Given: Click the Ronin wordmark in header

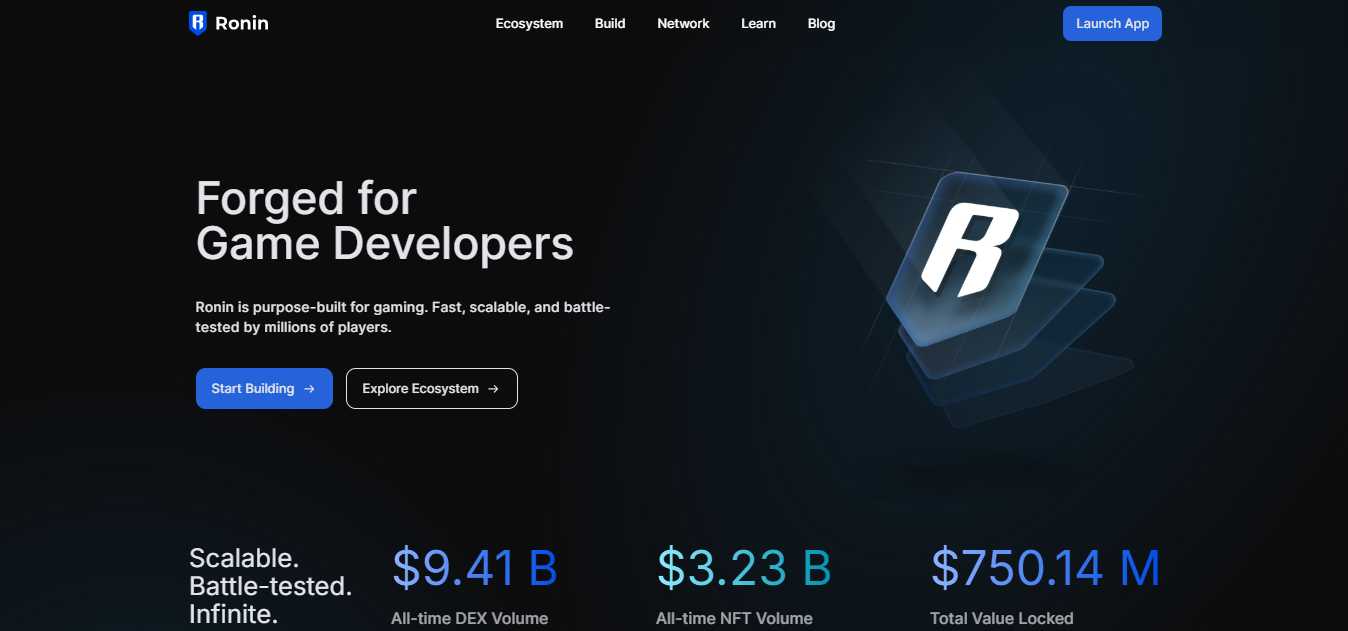Looking at the screenshot, I should pos(242,23).
